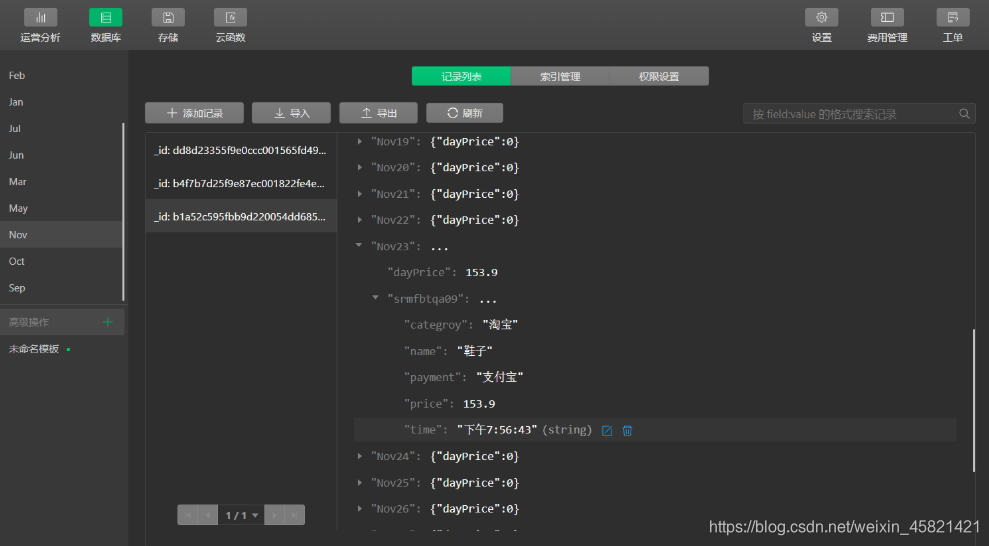The image size is (989, 546).
Task: Click the 导入 import button
Action: click(291, 113)
